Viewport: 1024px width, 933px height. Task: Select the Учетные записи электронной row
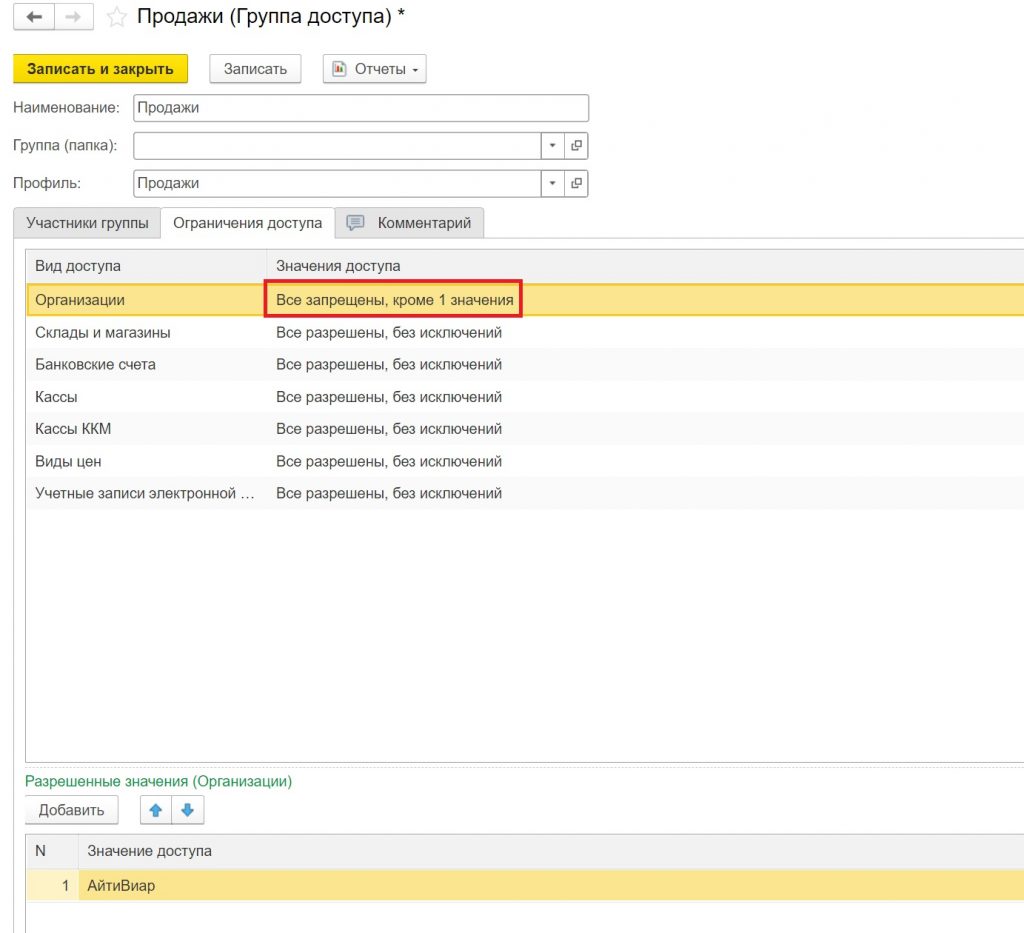[525, 494]
